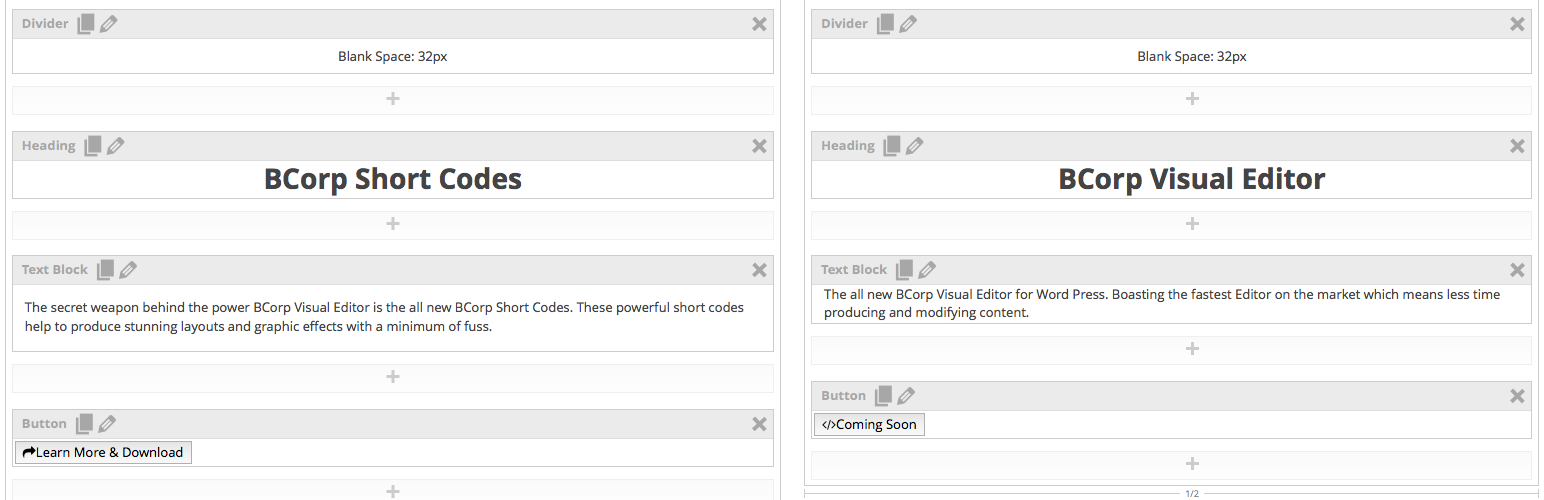This screenshot has height=500, width=1544.
Task: Remove the right column Divider element
Action: pos(1517,24)
